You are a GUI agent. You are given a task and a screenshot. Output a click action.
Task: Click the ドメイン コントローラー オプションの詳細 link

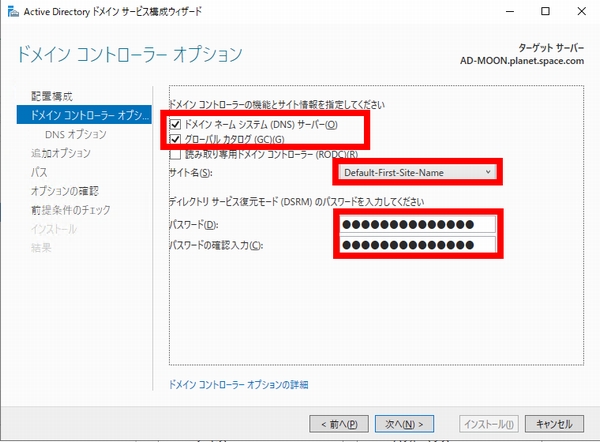(238, 385)
